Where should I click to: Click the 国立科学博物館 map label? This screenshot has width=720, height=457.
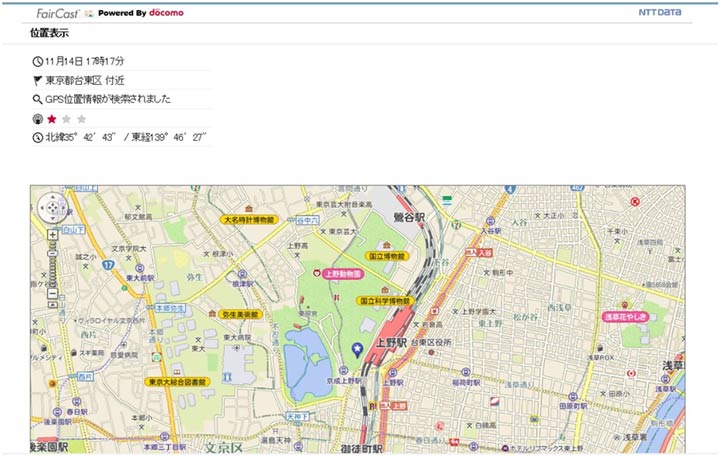(x=384, y=300)
